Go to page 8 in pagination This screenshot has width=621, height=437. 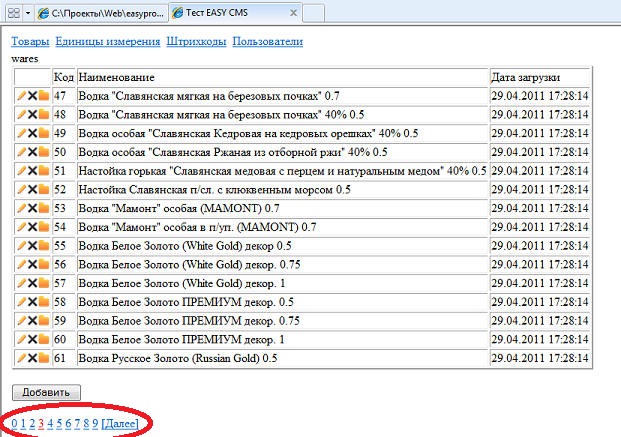pyautogui.click(x=86, y=424)
